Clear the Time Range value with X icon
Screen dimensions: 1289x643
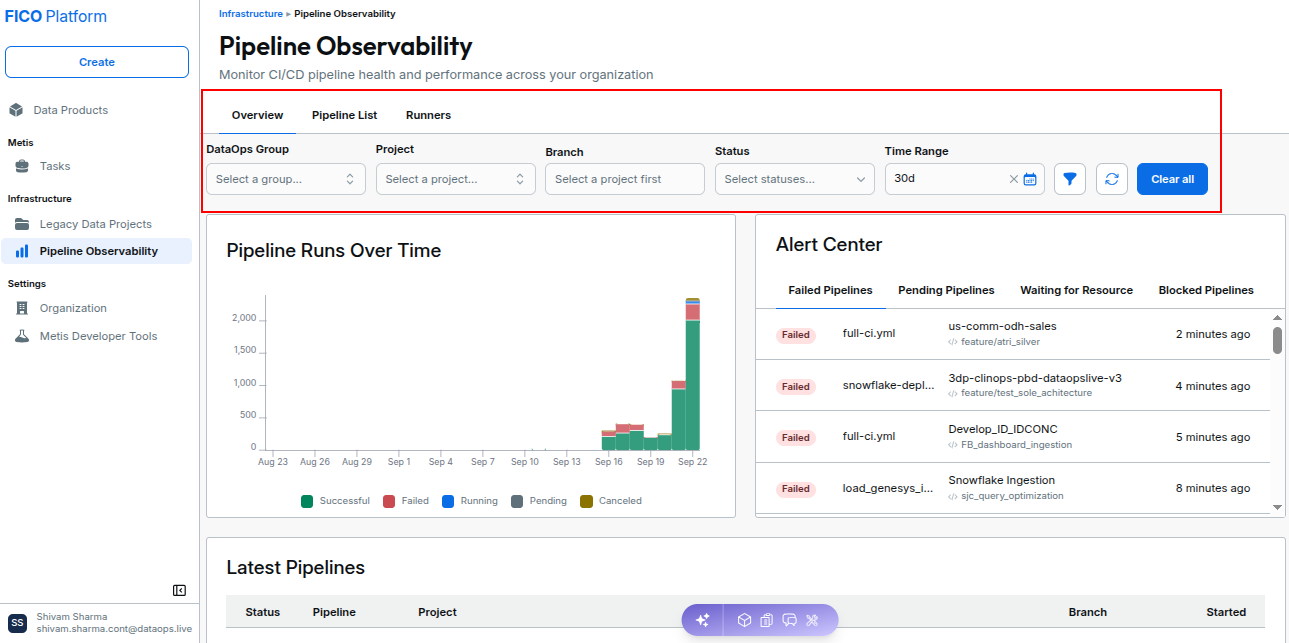point(1014,179)
